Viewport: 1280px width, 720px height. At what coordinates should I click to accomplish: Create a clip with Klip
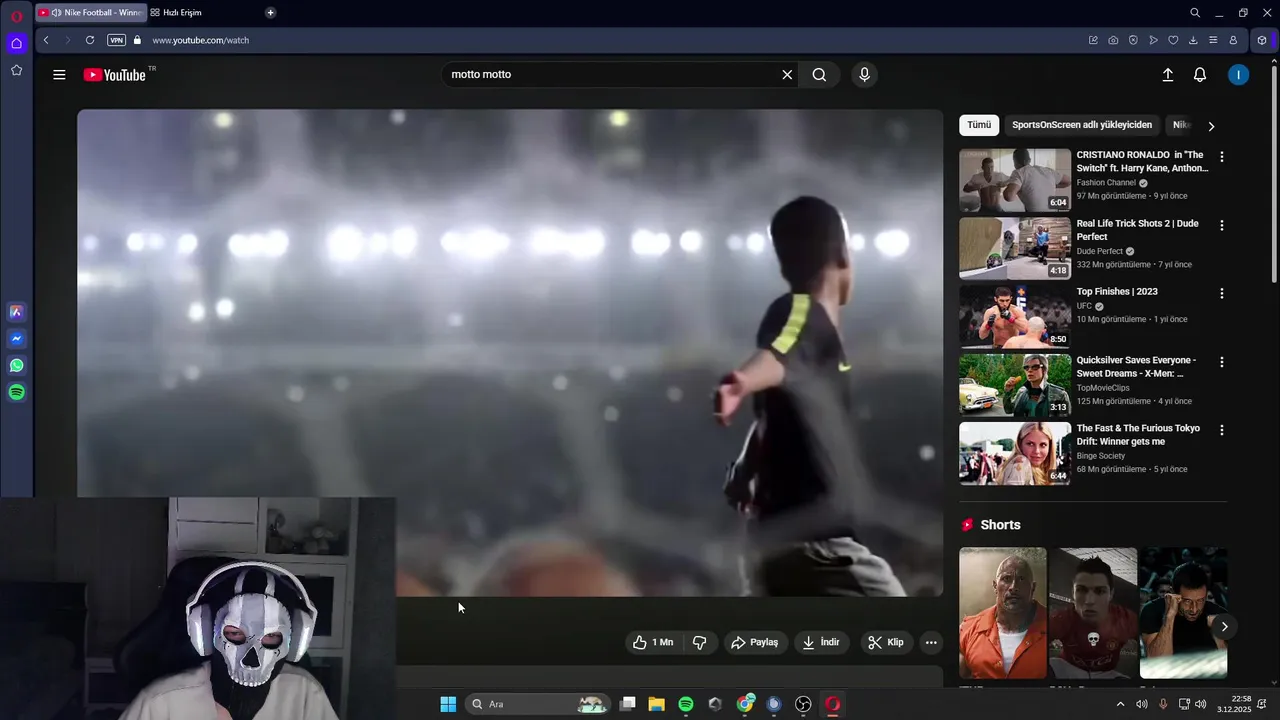885,642
